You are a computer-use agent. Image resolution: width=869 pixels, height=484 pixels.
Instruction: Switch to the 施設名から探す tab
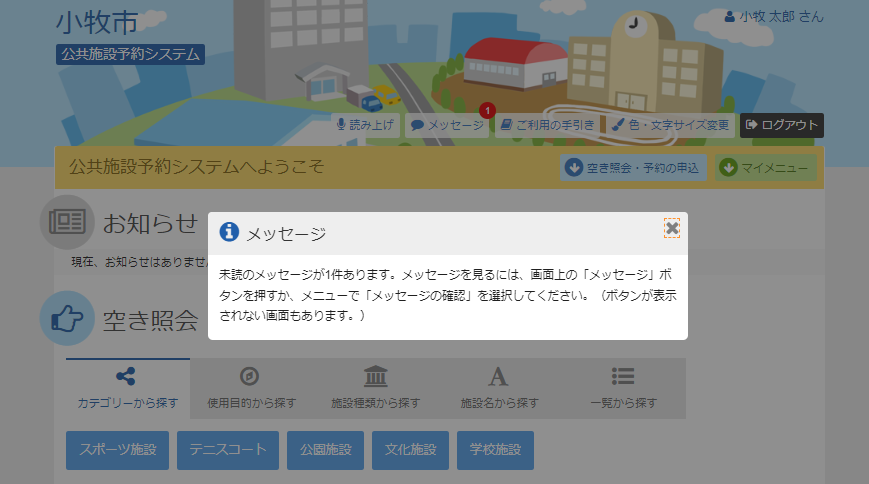499,389
